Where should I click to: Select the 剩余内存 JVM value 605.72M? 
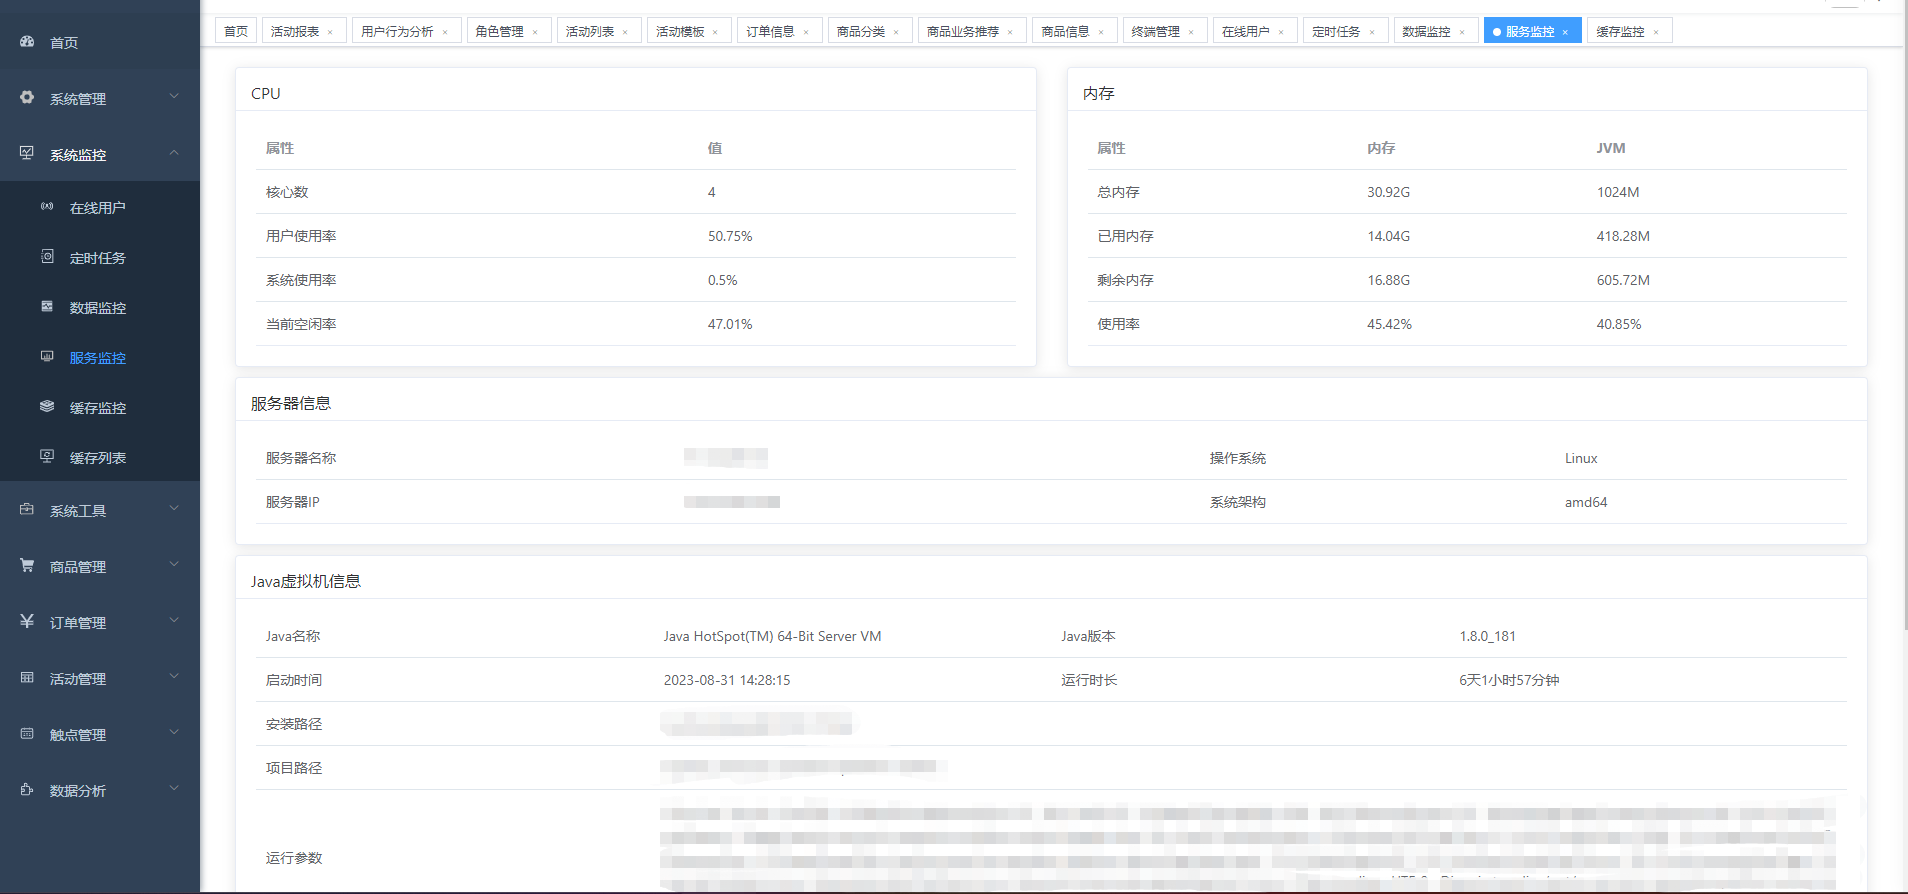point(1623,280)
